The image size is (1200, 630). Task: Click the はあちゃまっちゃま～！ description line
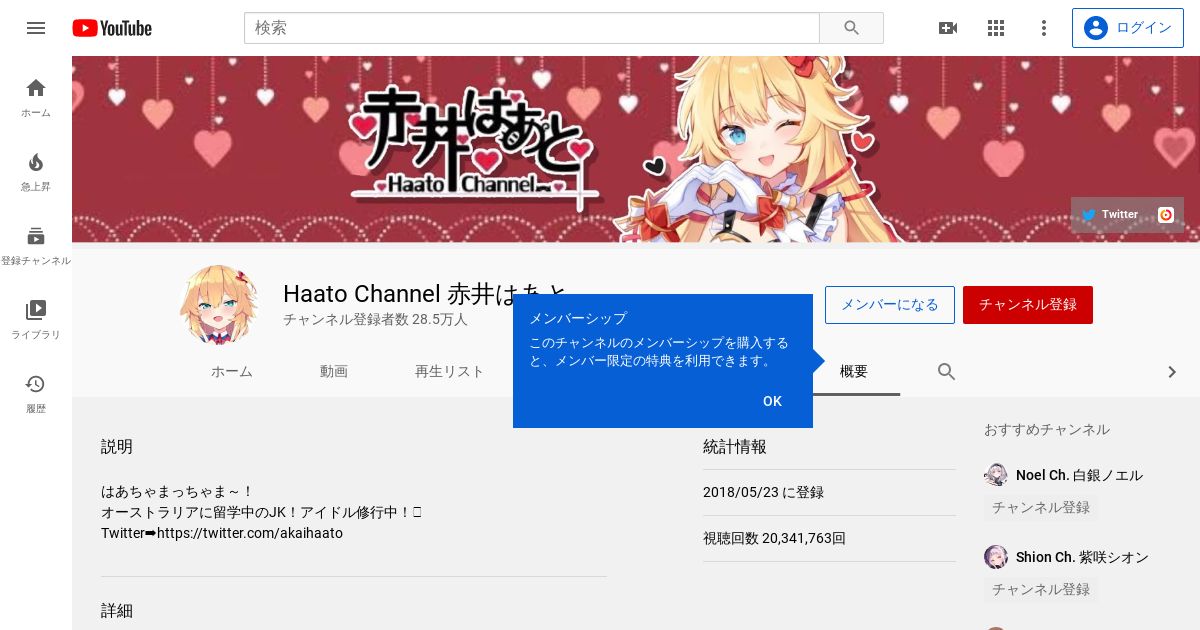tap(178, 491)
